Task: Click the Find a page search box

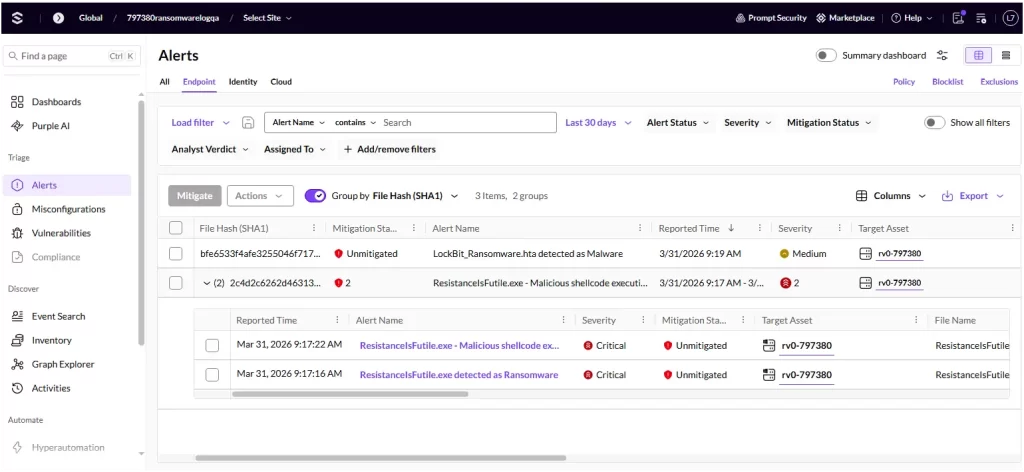Action: [x=72, y=56]
